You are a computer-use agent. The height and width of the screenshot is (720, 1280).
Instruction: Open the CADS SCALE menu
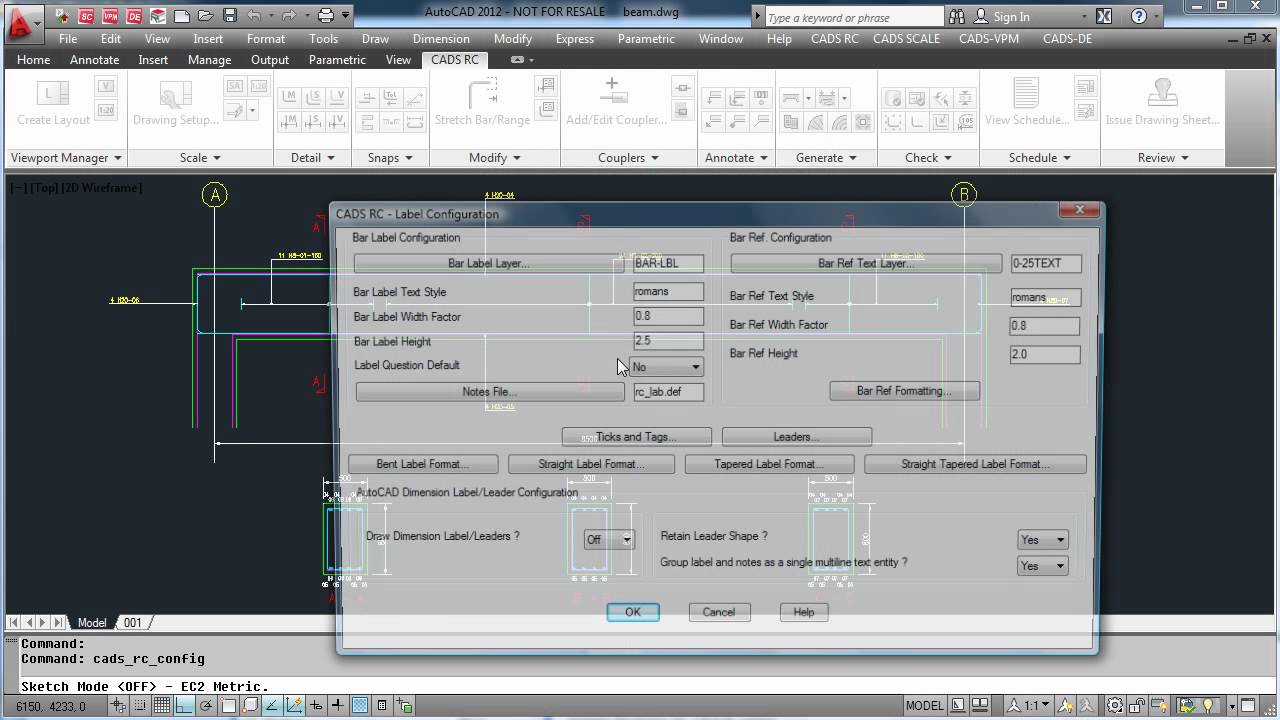(x=906, y=39)
